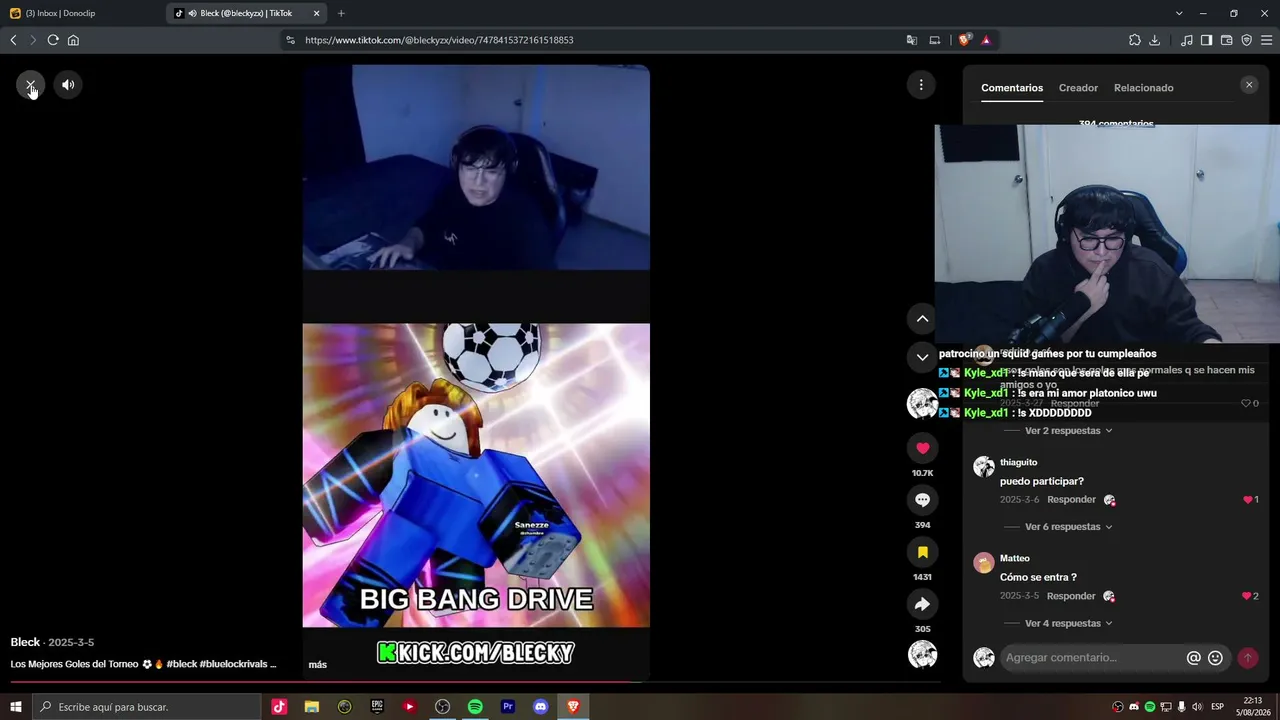This screenshot has height=720, width=1280.
Task: Reply to Matteo's comment
Action: tap(1071, 596)
